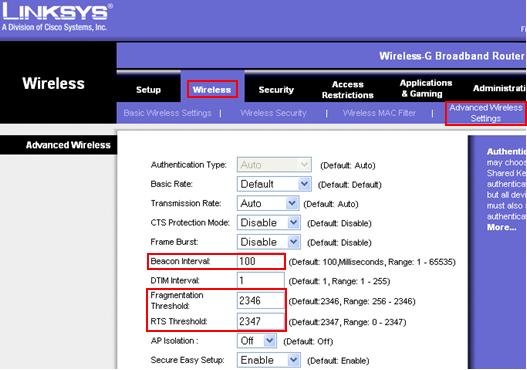Click the 'Advanced Wireless' section heading
Screen dimensions: 527x370
(68, 145)
